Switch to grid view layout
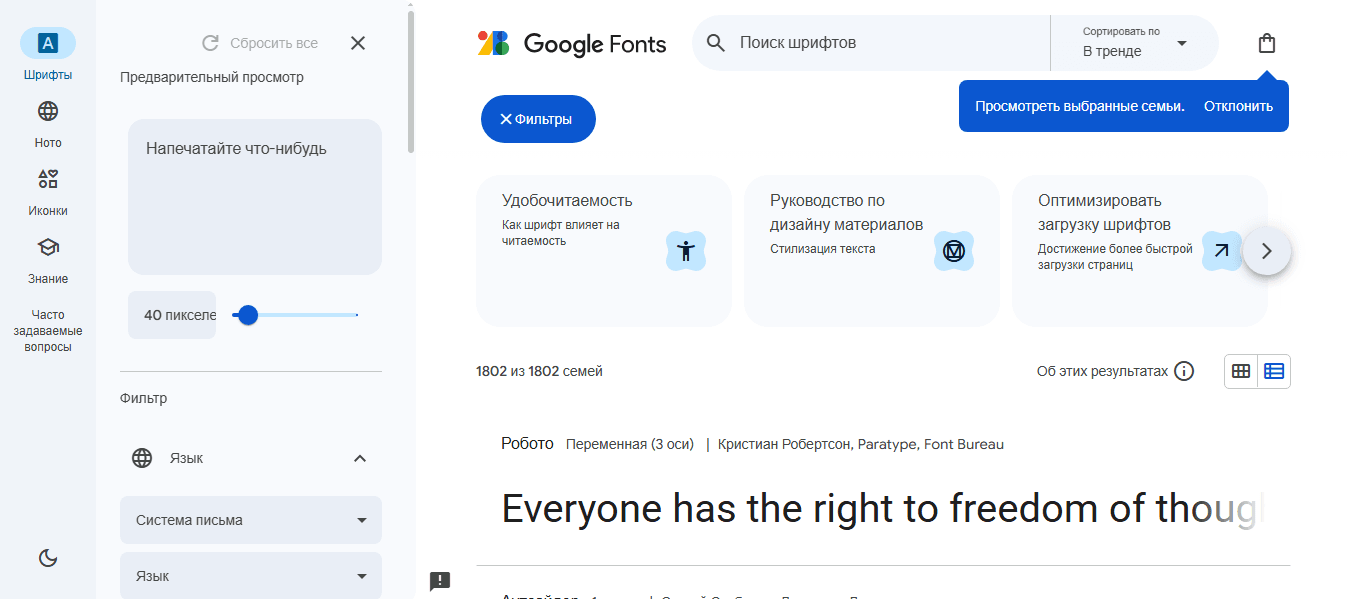 click(x=1241, y=371)
